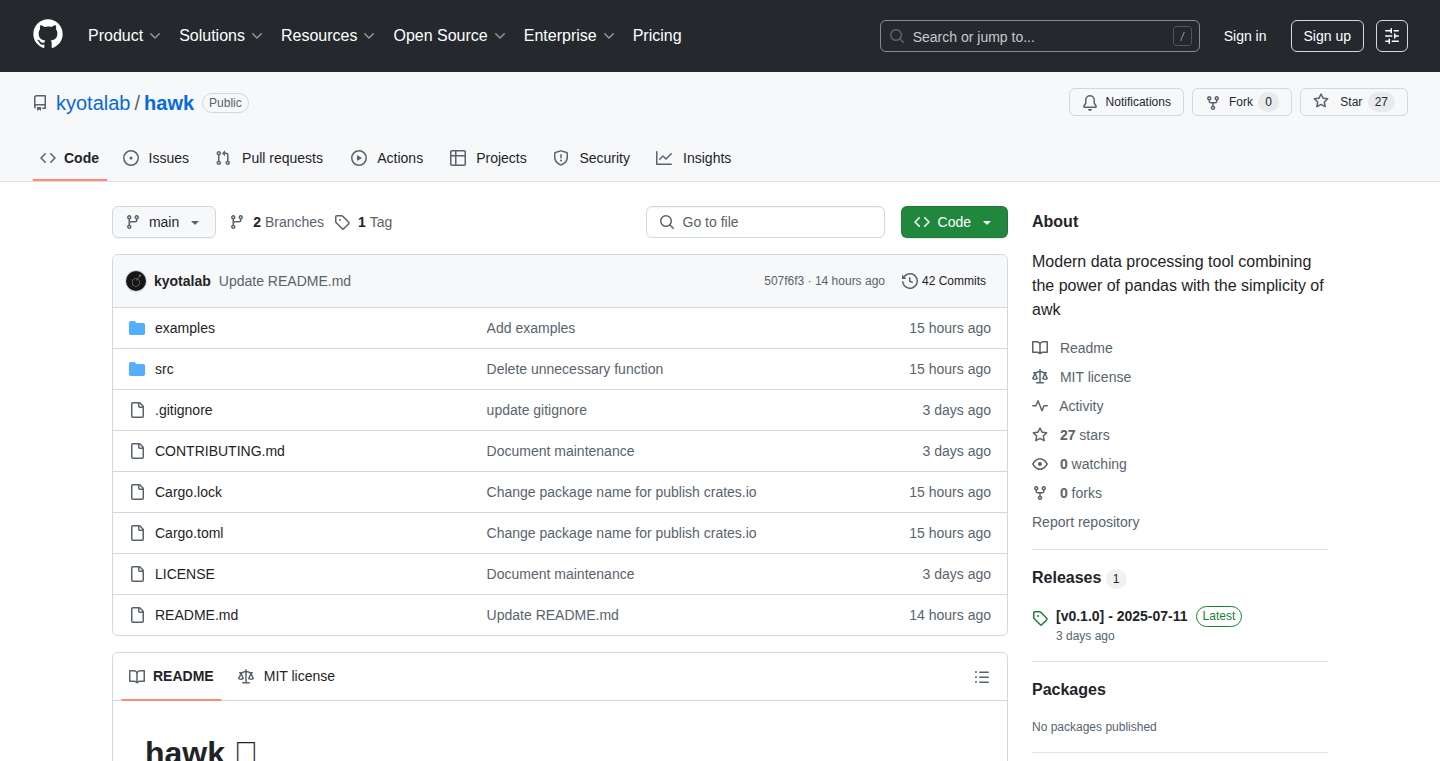Open the Cargo.toml file

(189, 533)
